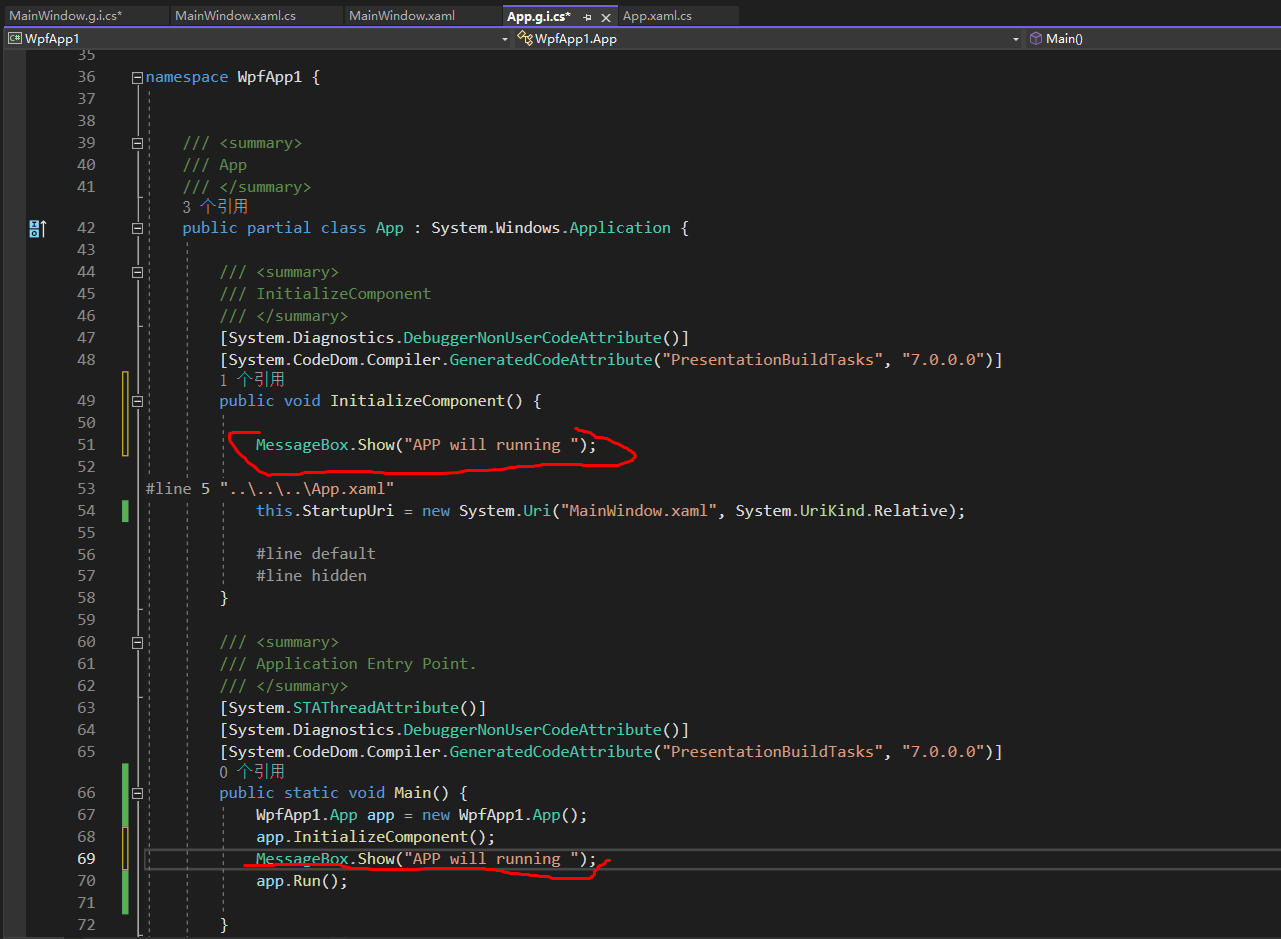The height and width of the screenshot is (939, 1281).
Task: Open the WpfApp1 project dropdown
Action: (258, 39)
